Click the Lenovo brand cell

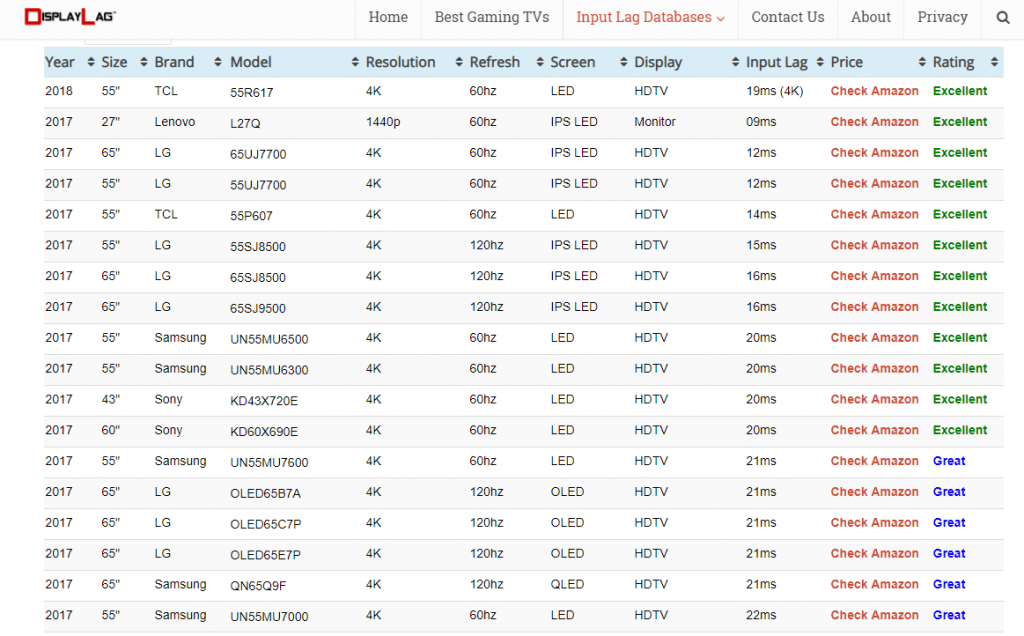click(175, 121)
